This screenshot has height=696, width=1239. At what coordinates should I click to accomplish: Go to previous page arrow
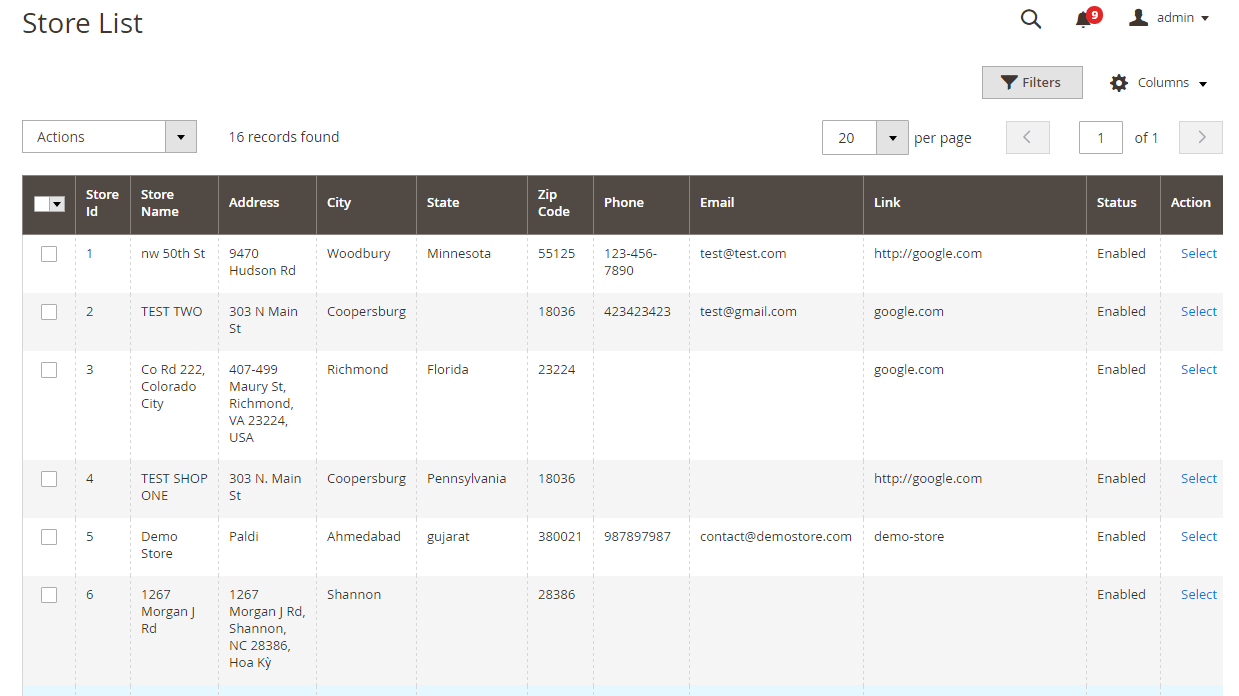(x=1027, y=138)
